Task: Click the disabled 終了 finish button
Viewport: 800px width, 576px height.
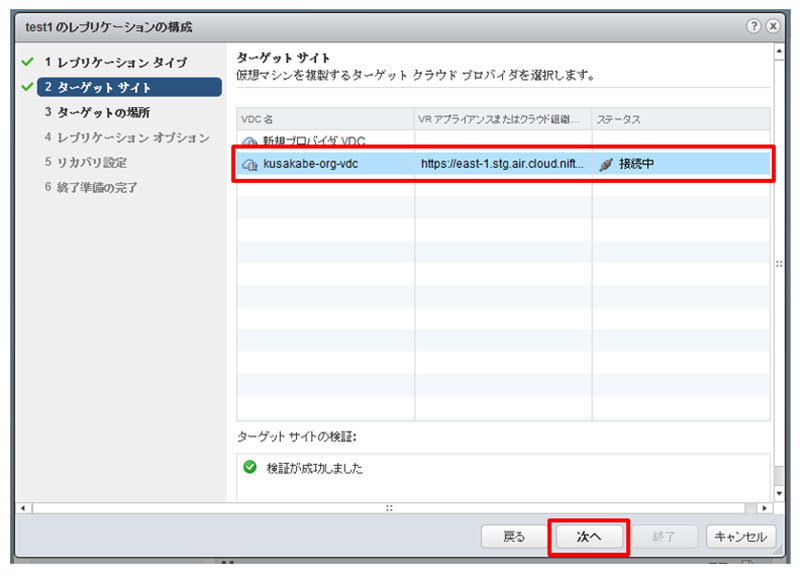Action: tap(664, 537)
